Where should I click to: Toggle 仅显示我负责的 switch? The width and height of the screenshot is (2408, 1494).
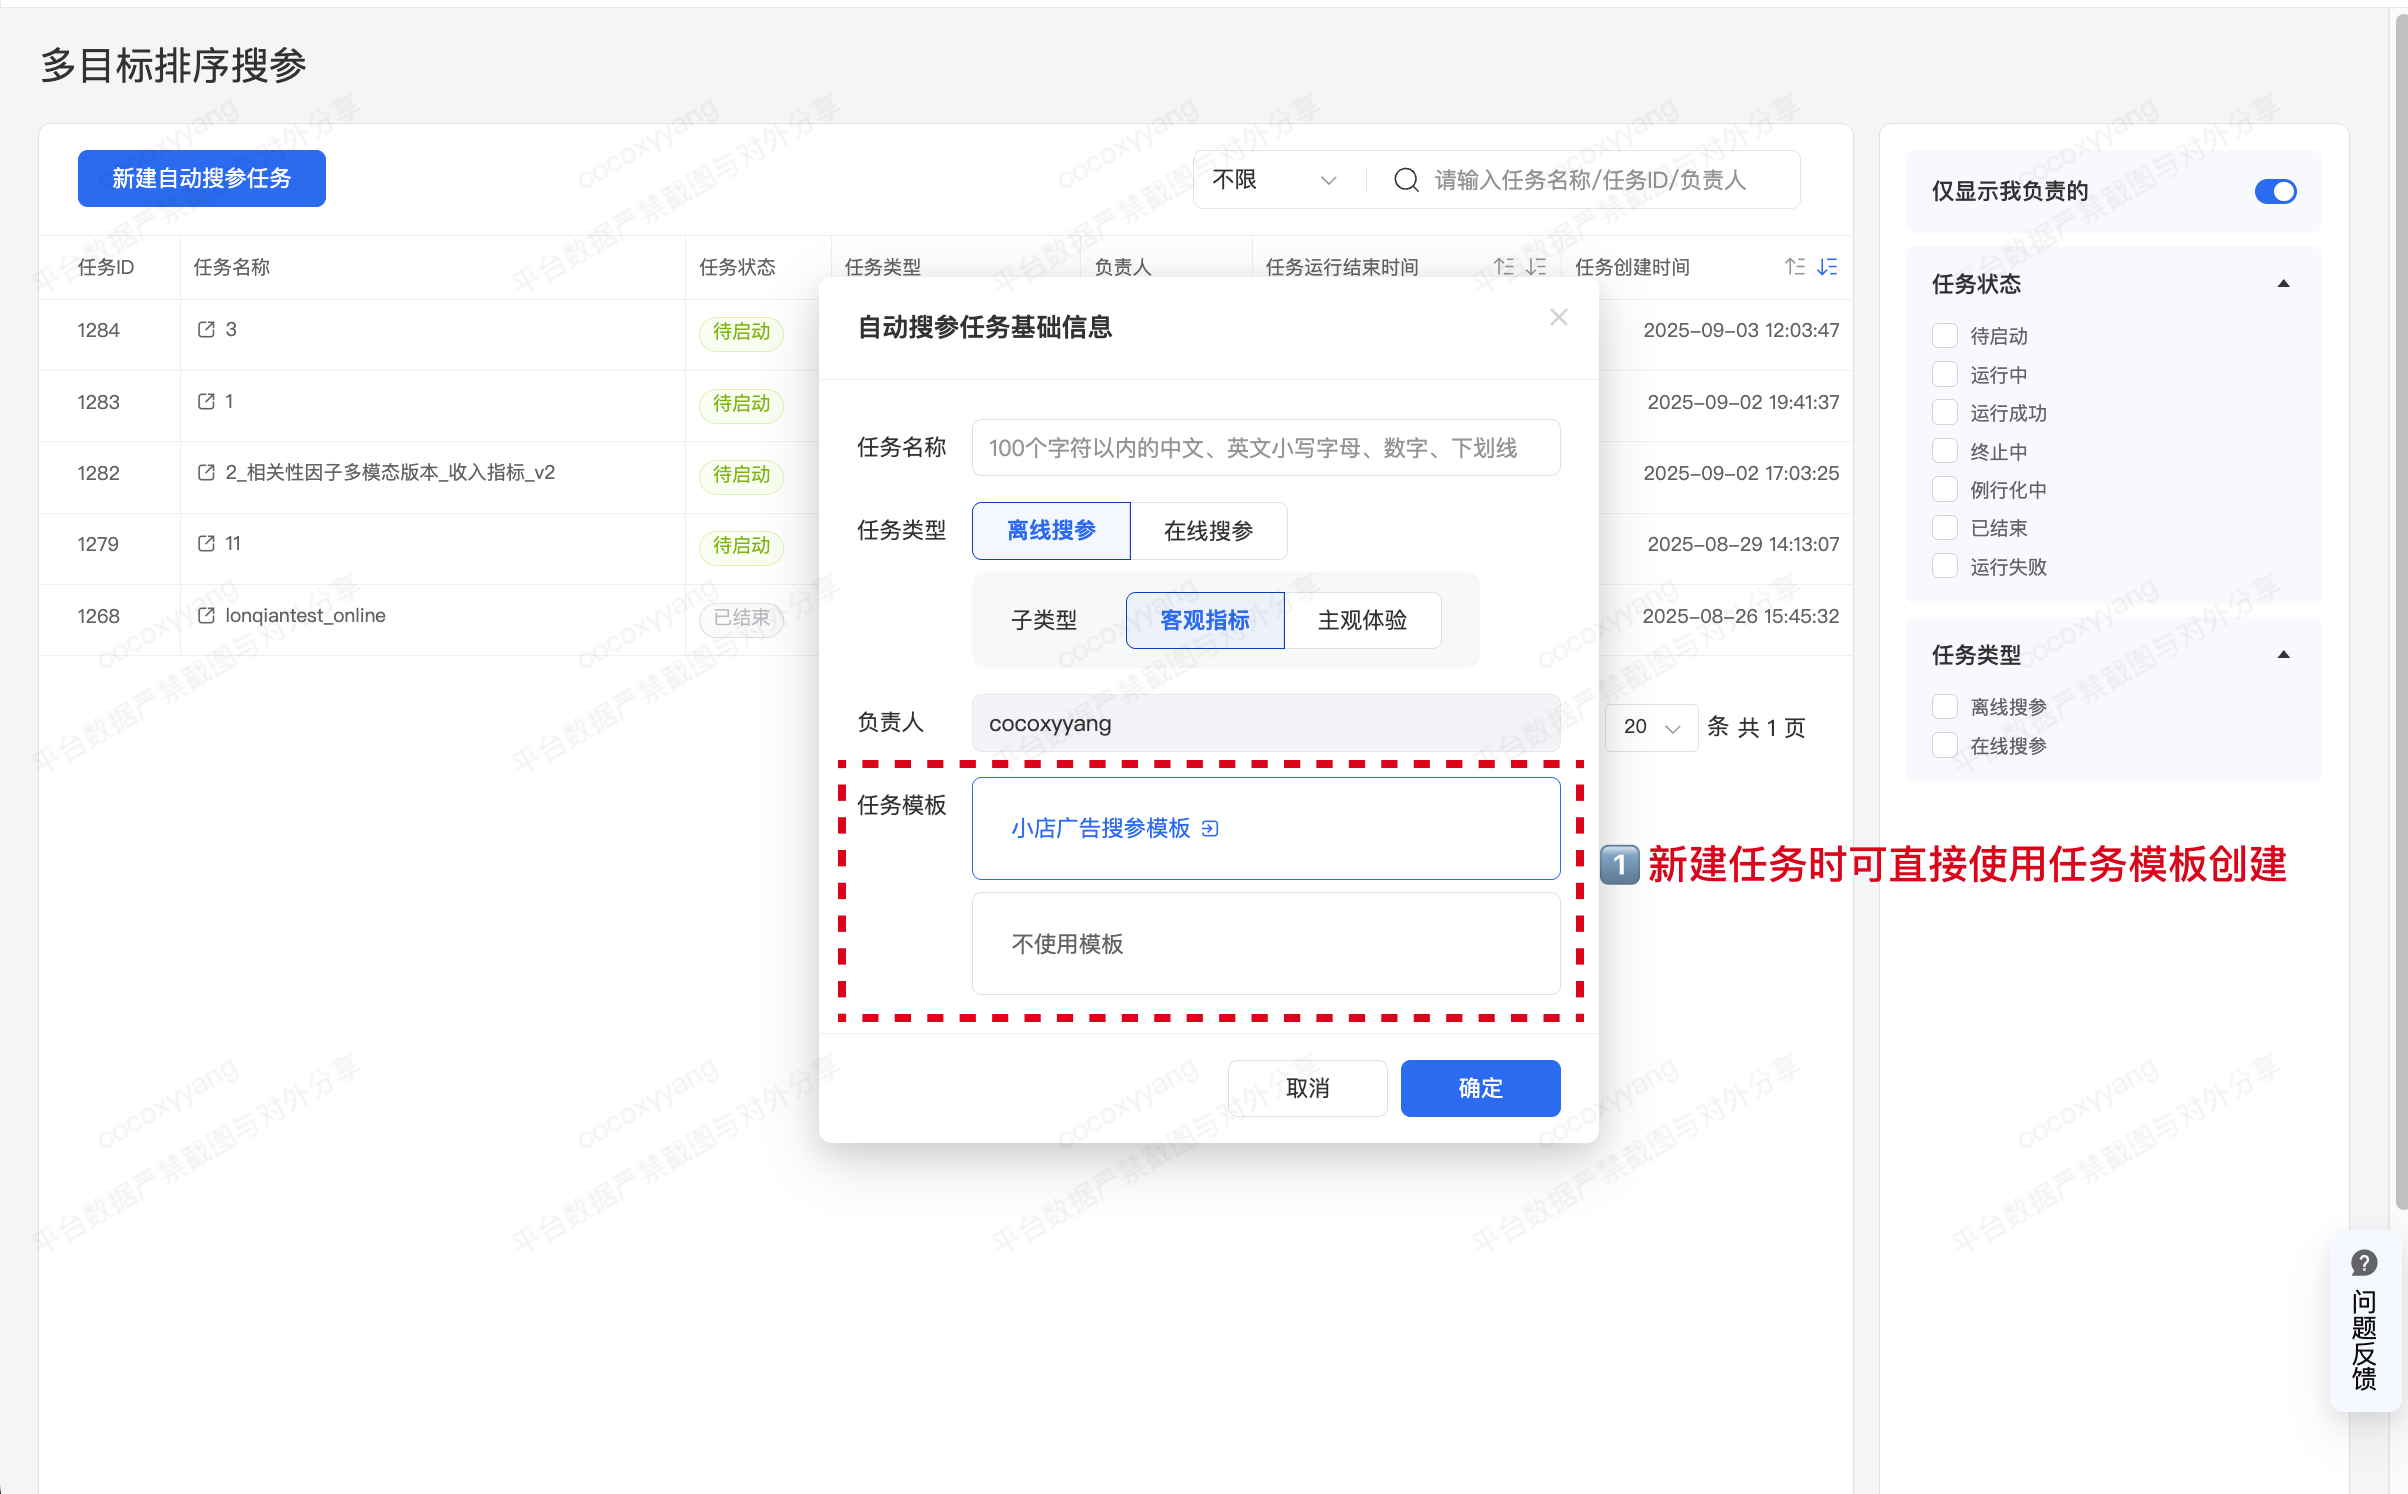click(2275, 191)
